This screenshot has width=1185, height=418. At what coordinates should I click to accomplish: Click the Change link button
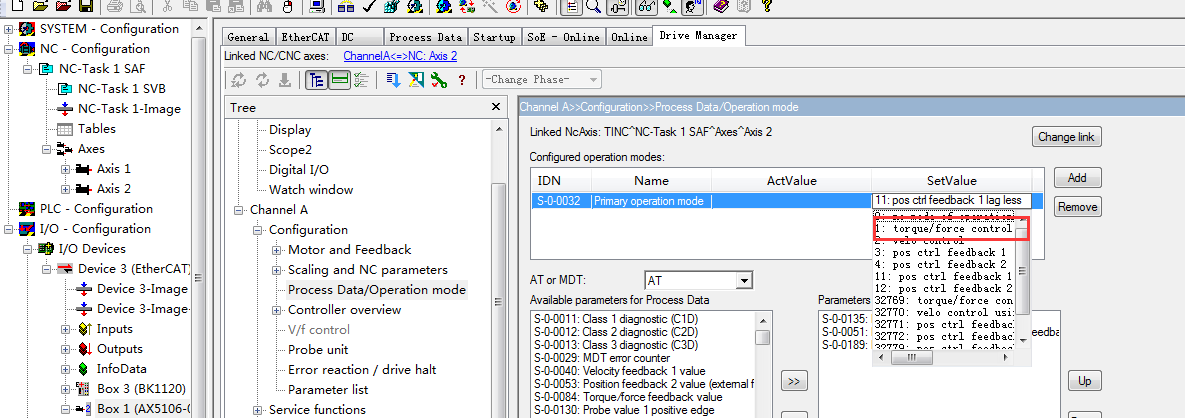click(1066, 137)
